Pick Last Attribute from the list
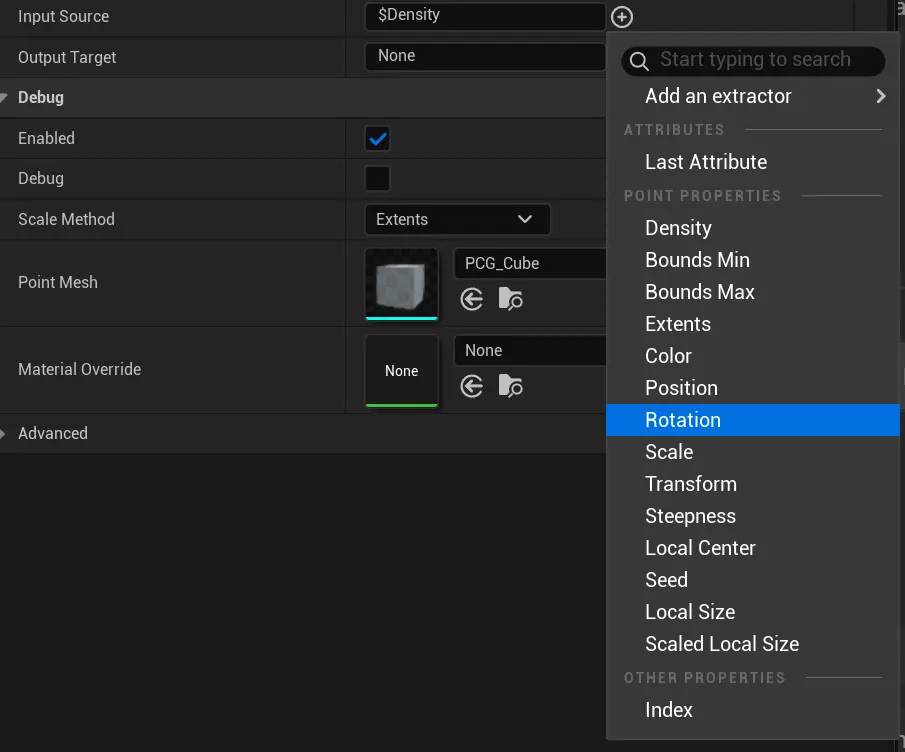This screenshot has height=752, width=905. coord(706,162)
